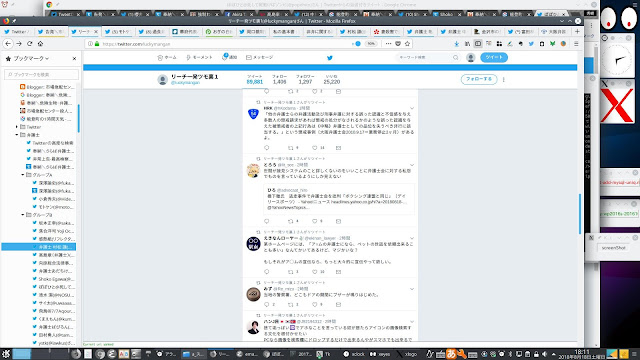Image resolution: width=640 pixels, height=360 pixels.
Task: Open the page actions three-dot menu
Action: point(388,44)
